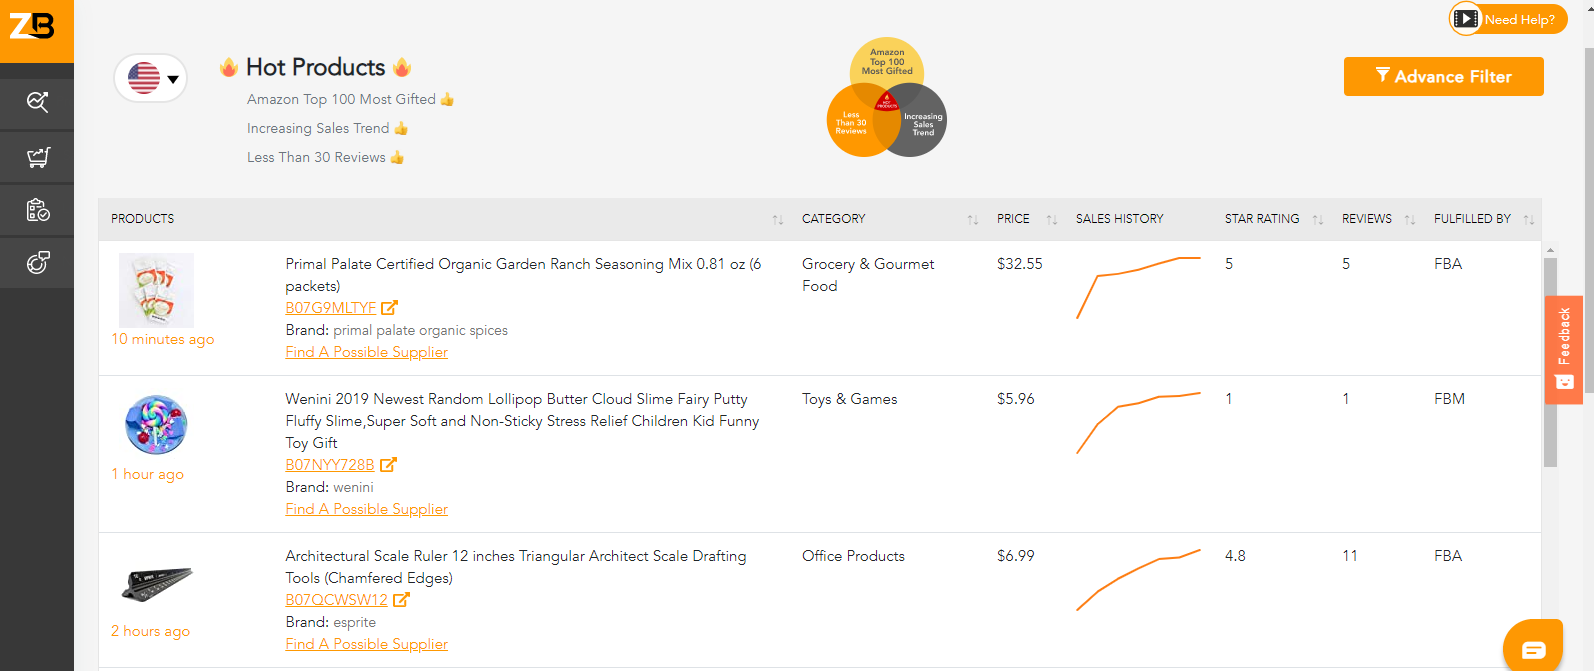
Task: Expand the US flag marketplace dropdown
Action: (x=152, y=78)
